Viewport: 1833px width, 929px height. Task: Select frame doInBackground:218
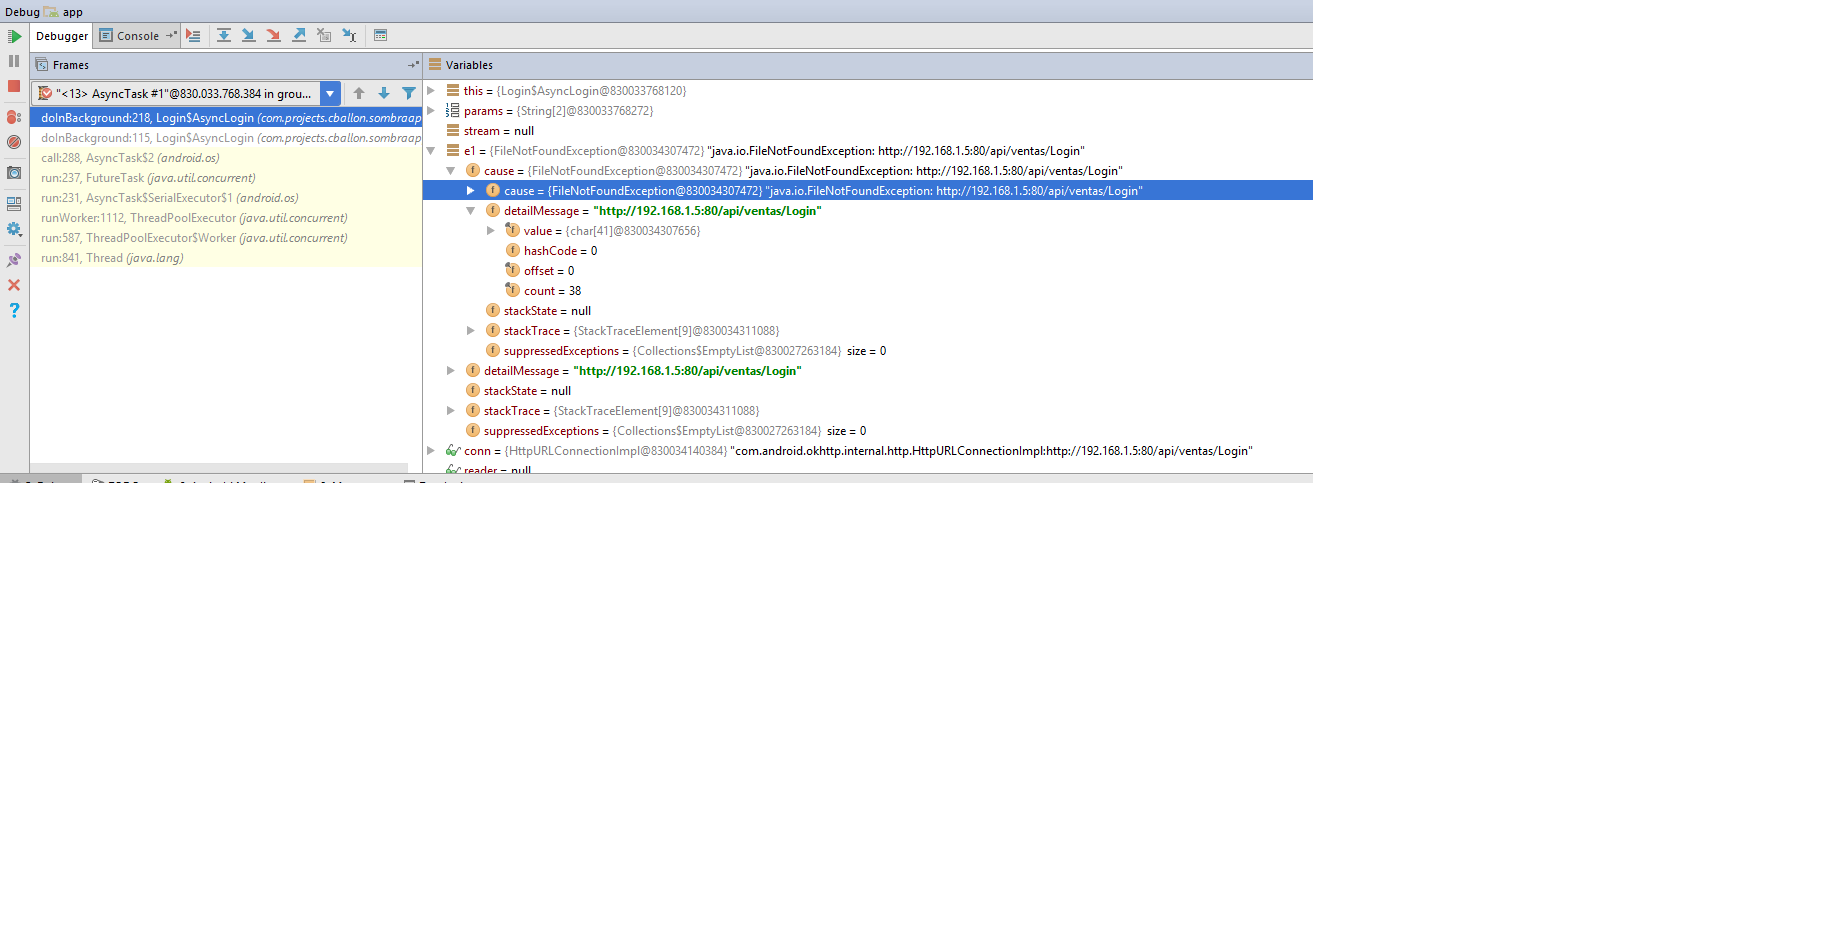226,118
